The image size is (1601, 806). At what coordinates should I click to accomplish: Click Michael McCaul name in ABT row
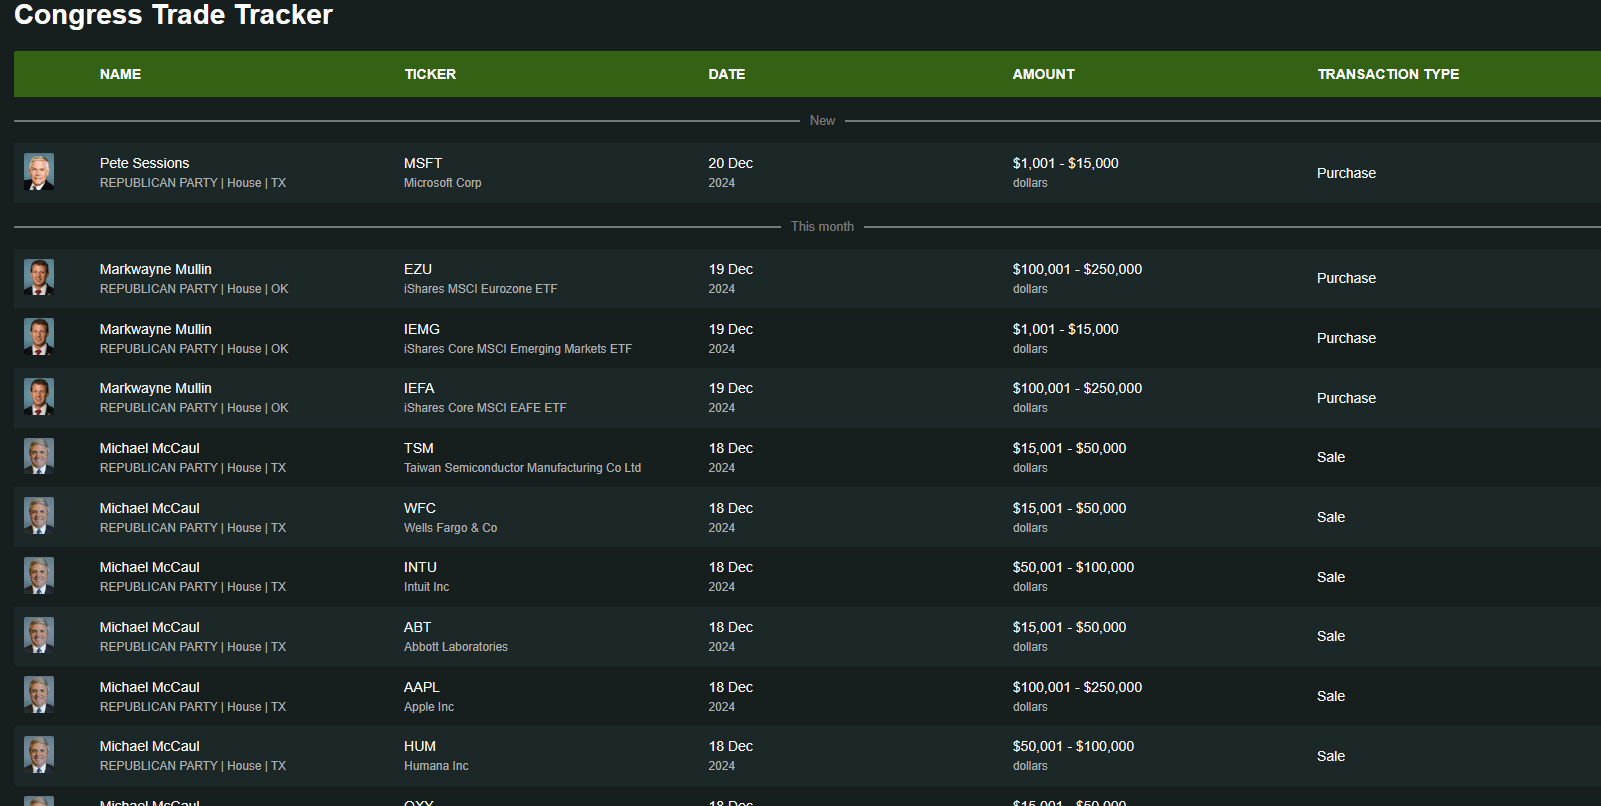150,627
